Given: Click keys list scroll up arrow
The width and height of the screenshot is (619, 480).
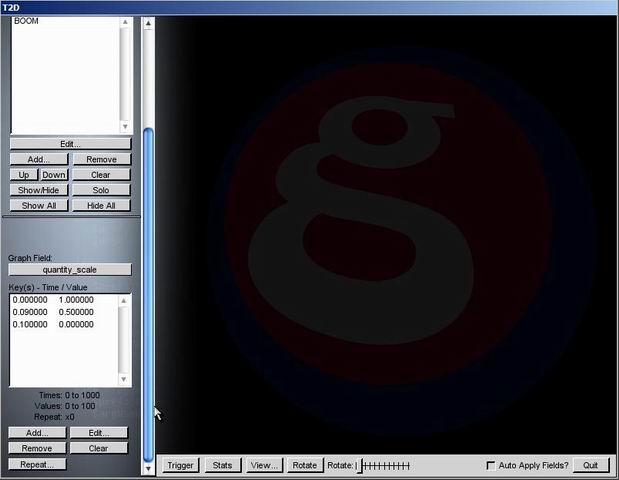Looking at the screenshot, I should point(124,301).
